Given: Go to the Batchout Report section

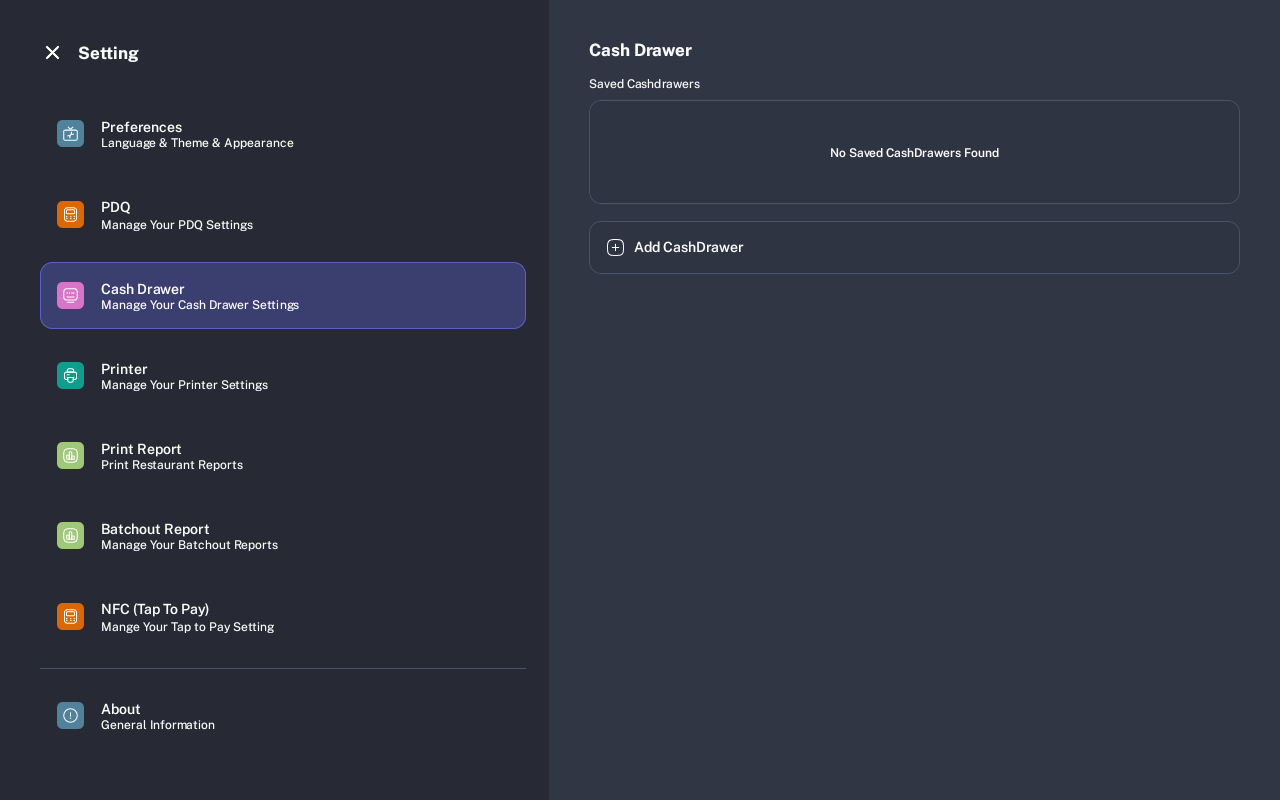Looking at the screenshot, I should click(x=283, y=536).
